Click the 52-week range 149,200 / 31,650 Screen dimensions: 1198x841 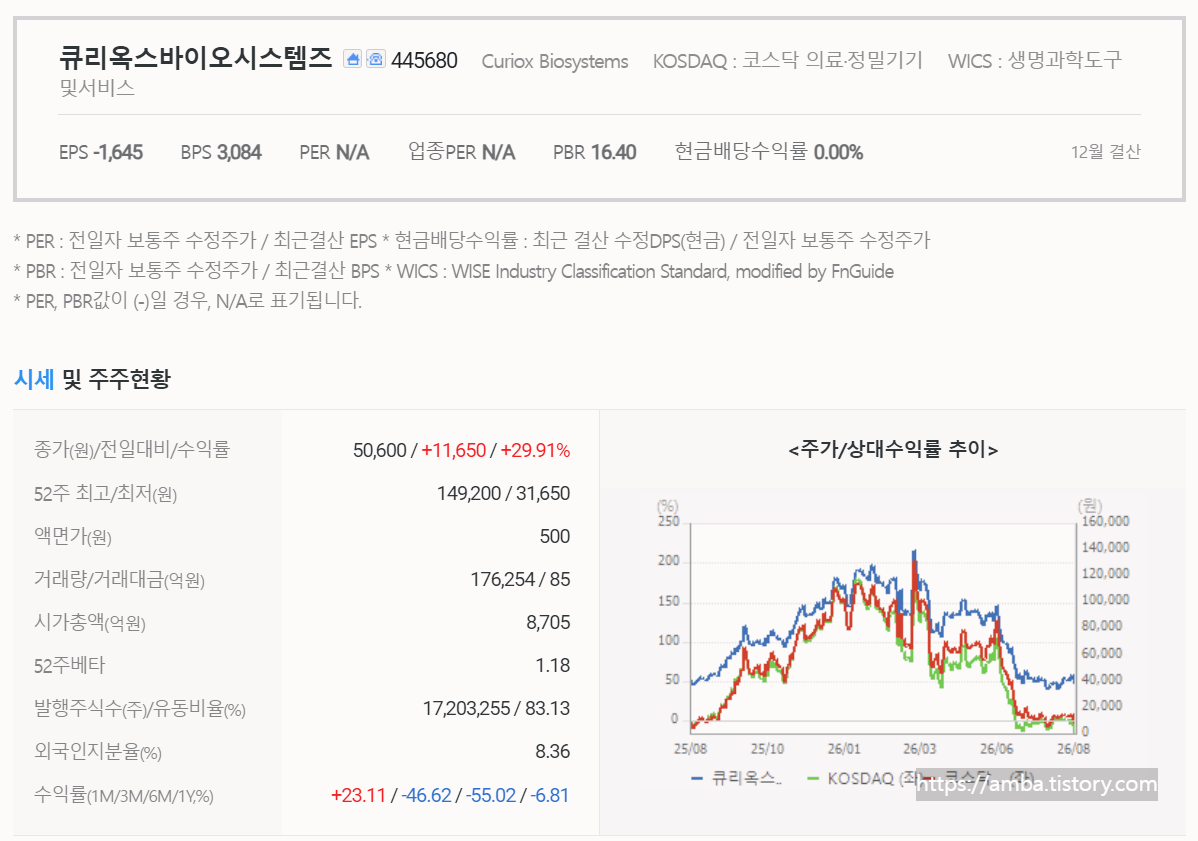503,493
